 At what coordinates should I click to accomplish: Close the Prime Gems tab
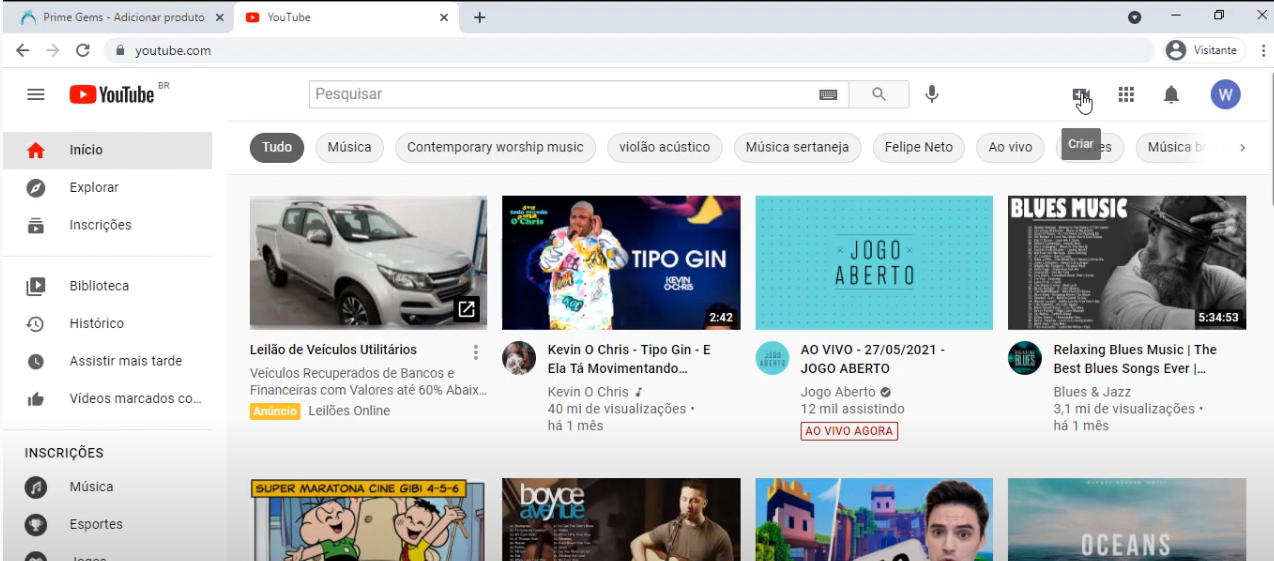pyautogui.click(x=219, y=17)
